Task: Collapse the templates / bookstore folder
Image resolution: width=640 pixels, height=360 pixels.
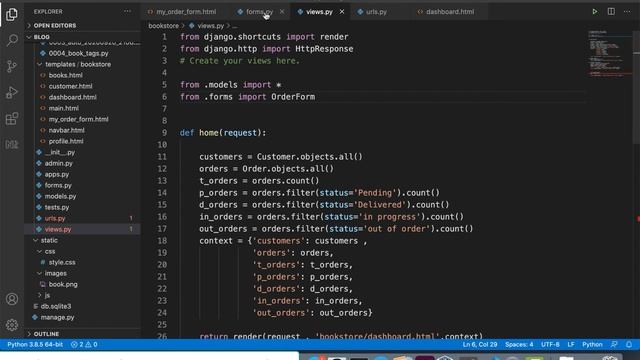Action: coord(78,64)
